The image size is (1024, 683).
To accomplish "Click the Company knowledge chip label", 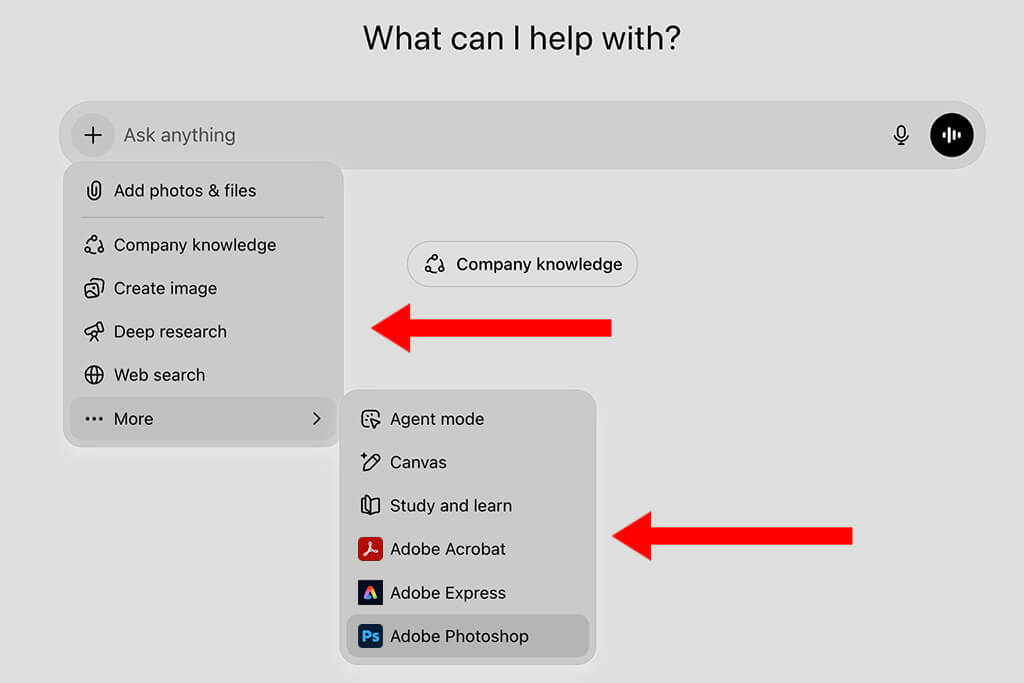I will point(539,264).
